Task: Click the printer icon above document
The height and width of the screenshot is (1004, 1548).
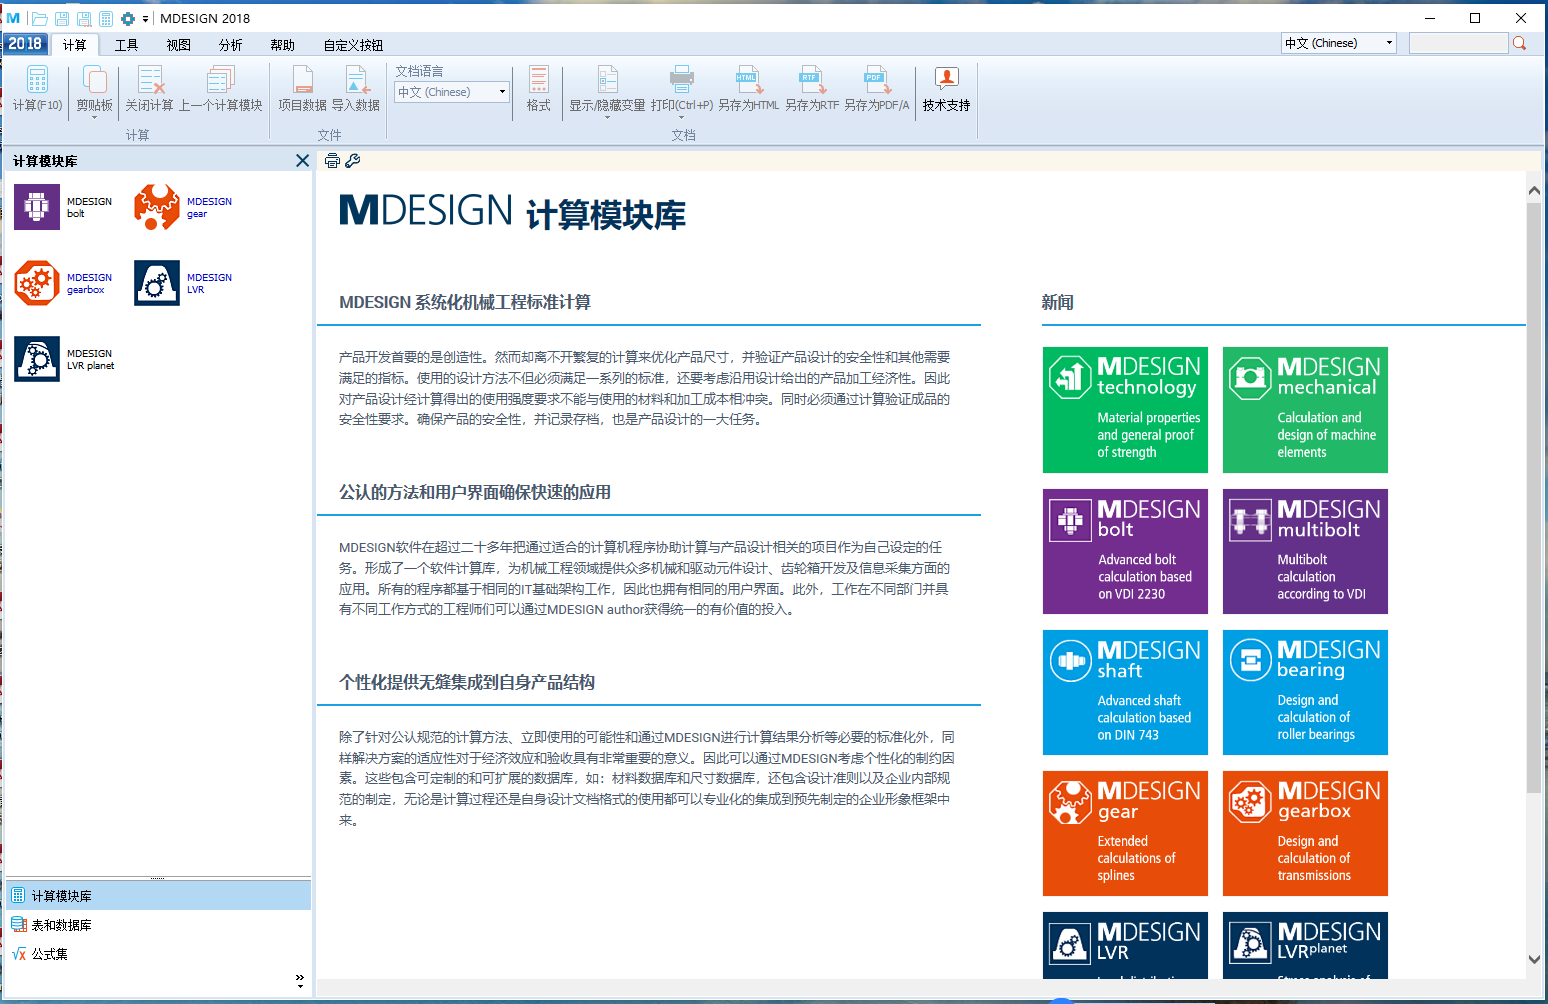Action: (332, 161)
